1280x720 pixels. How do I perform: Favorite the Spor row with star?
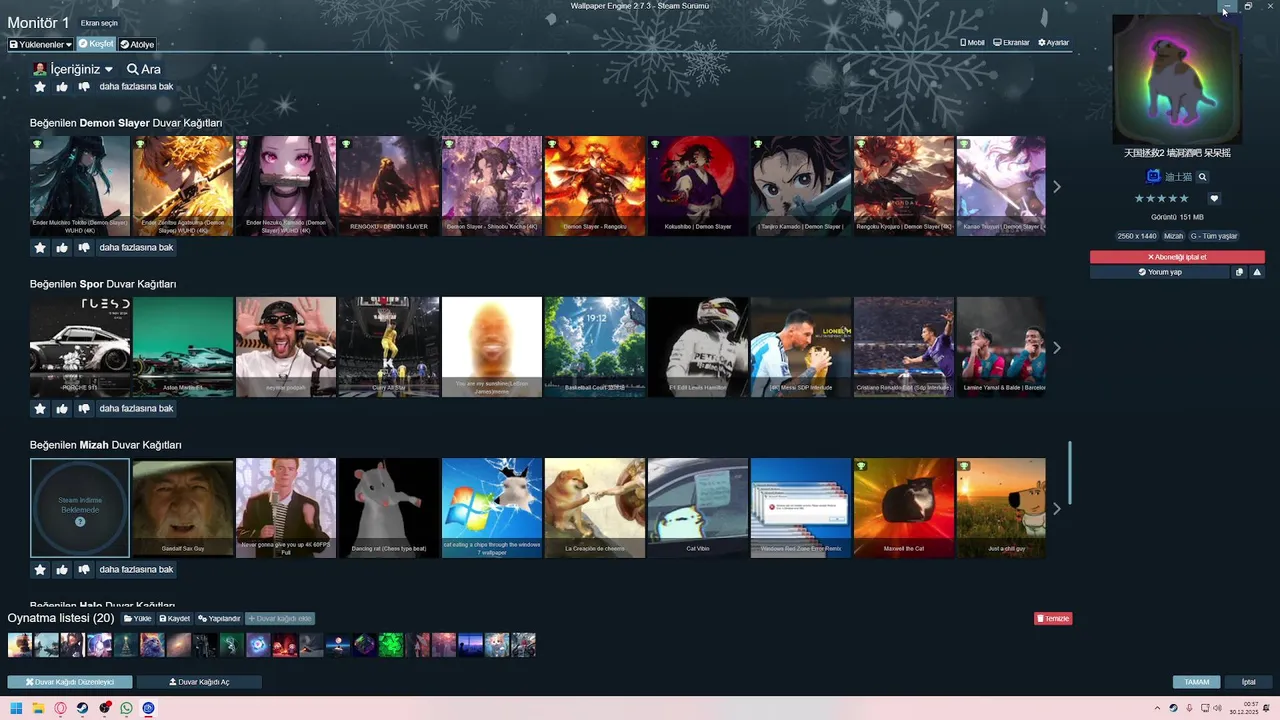coord(40,409)
